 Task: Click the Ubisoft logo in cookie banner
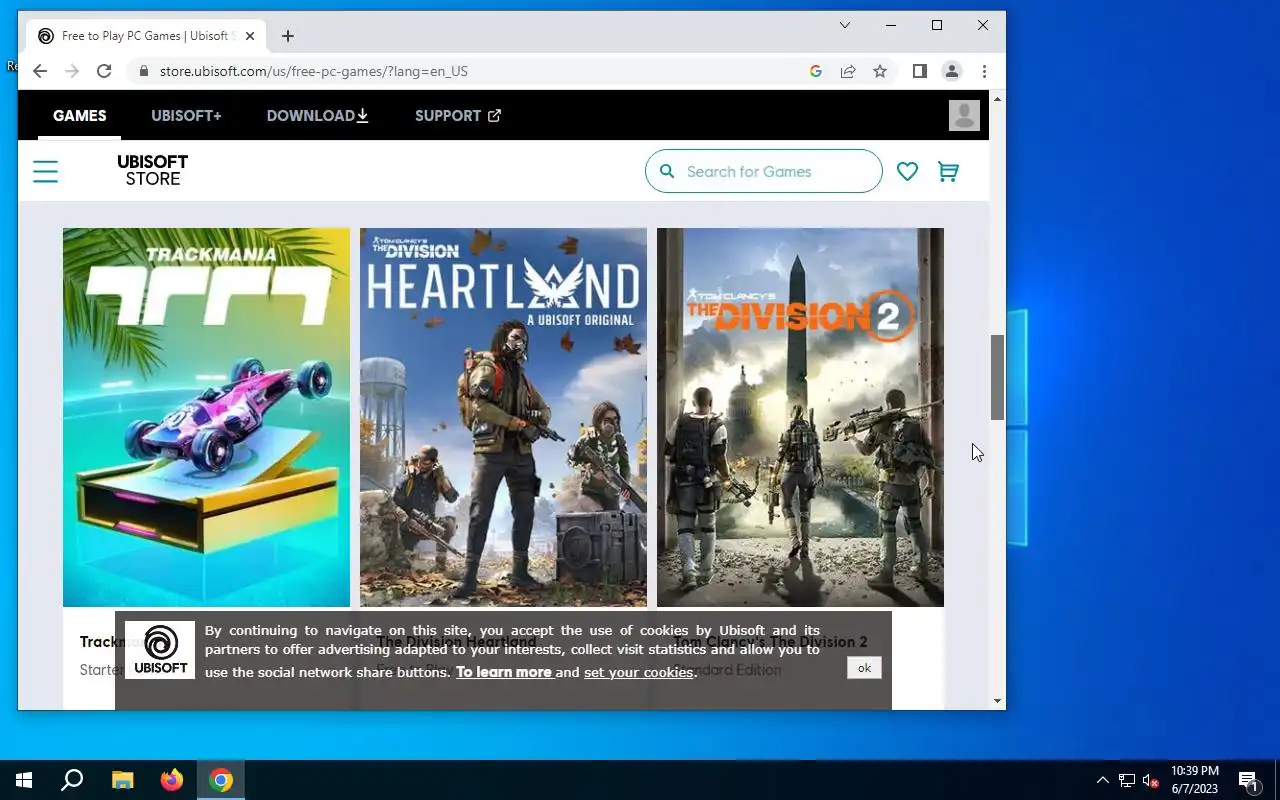[160, 650]
